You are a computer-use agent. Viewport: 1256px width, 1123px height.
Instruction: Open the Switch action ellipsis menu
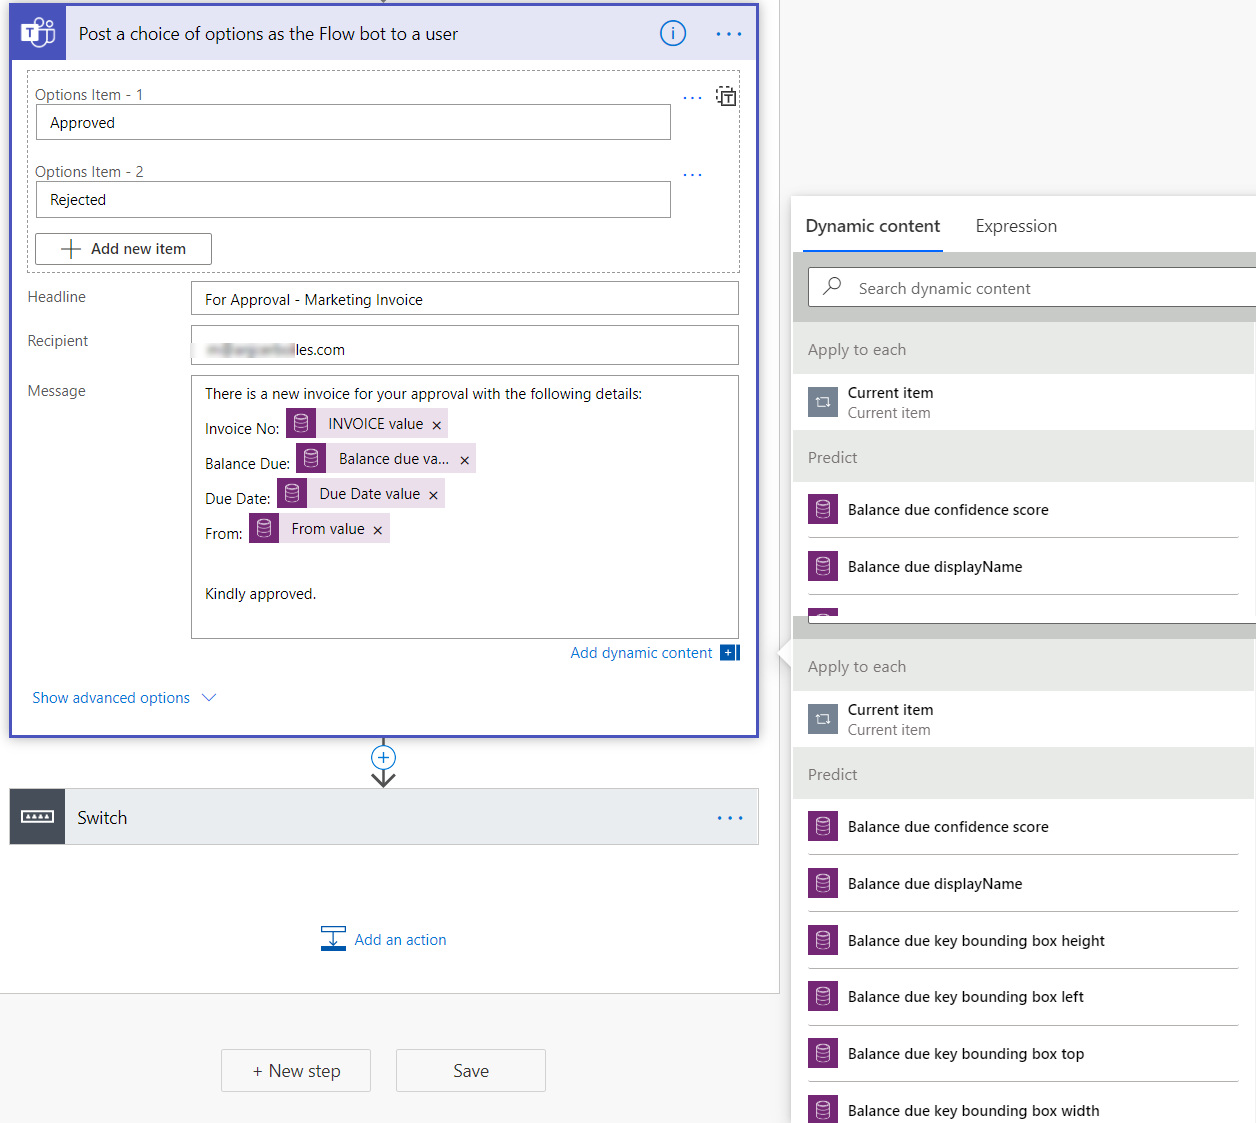(x=730, y=817)
